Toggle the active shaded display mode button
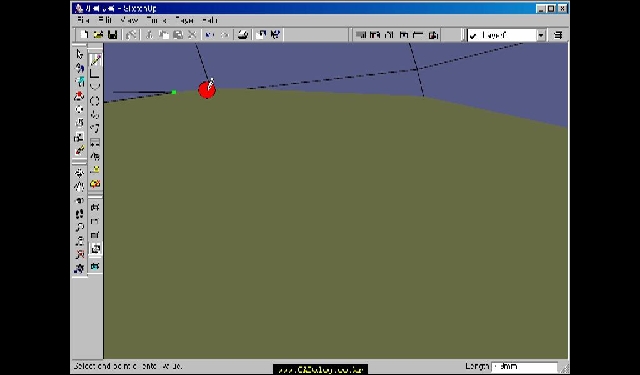This screenshot has height=375, width=640. pos(95,249)
